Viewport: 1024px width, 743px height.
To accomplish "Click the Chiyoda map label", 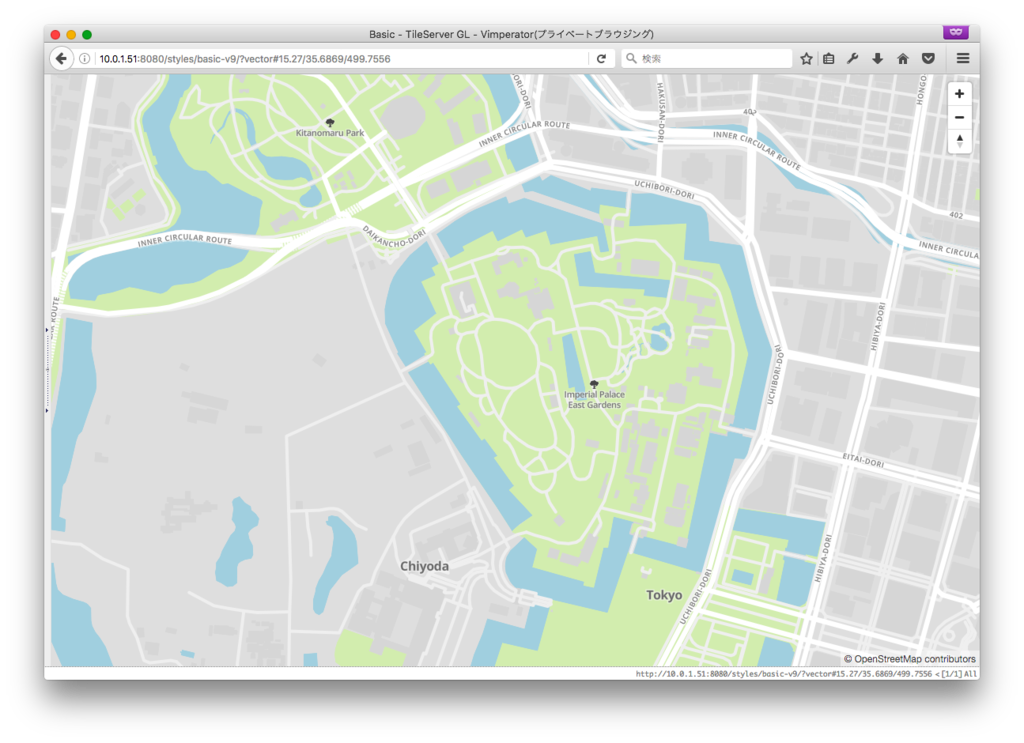I will pos(424,566).
